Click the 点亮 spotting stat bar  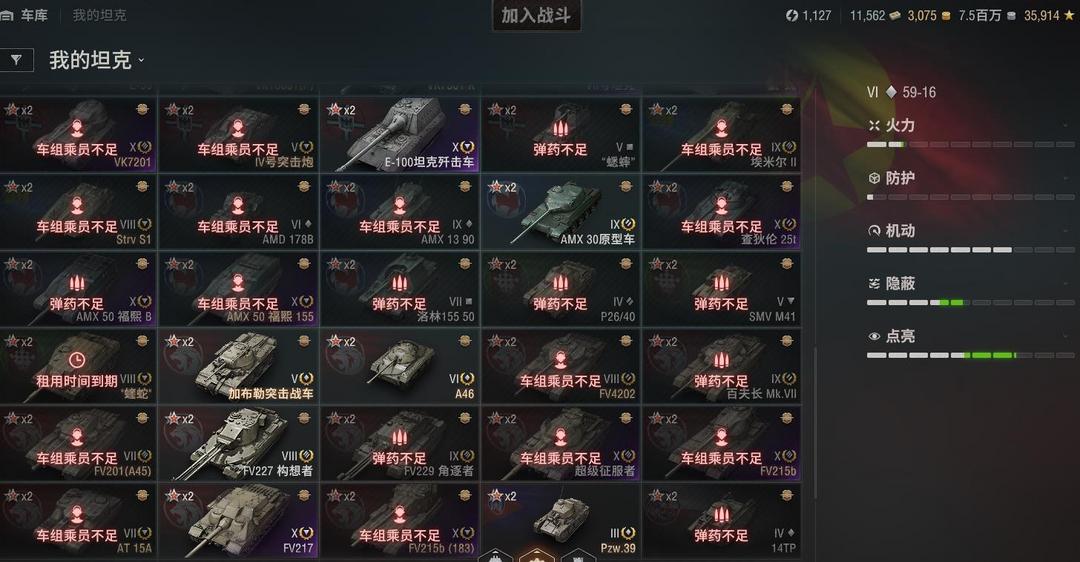(x=970, y=355)
